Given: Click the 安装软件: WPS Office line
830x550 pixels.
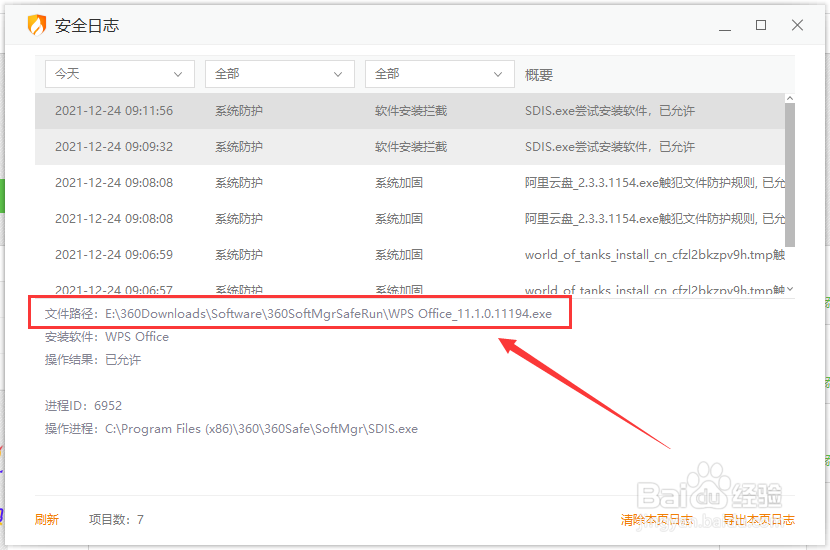Looking at the screenshot, I should click(x=106, y=337).
